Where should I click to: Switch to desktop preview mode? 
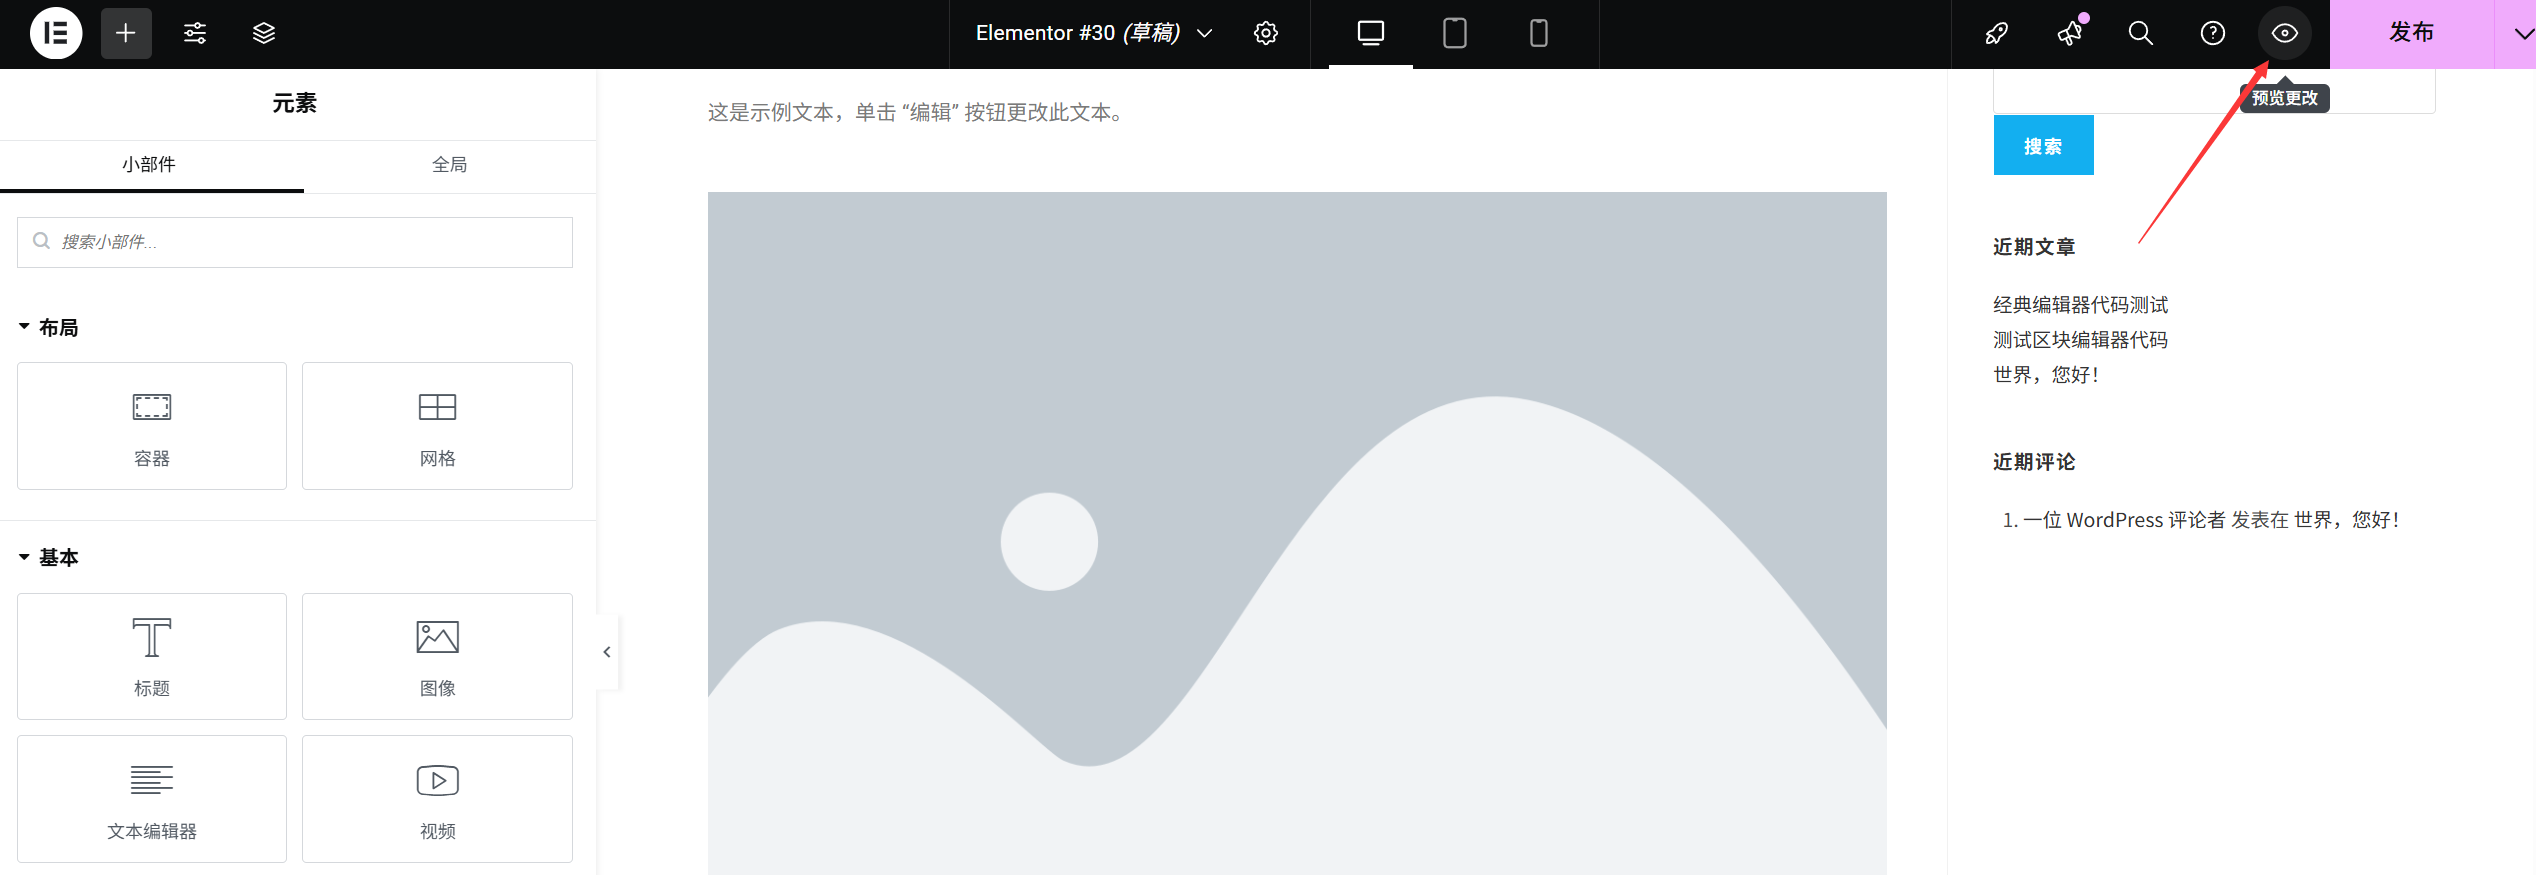[1371, 33]
